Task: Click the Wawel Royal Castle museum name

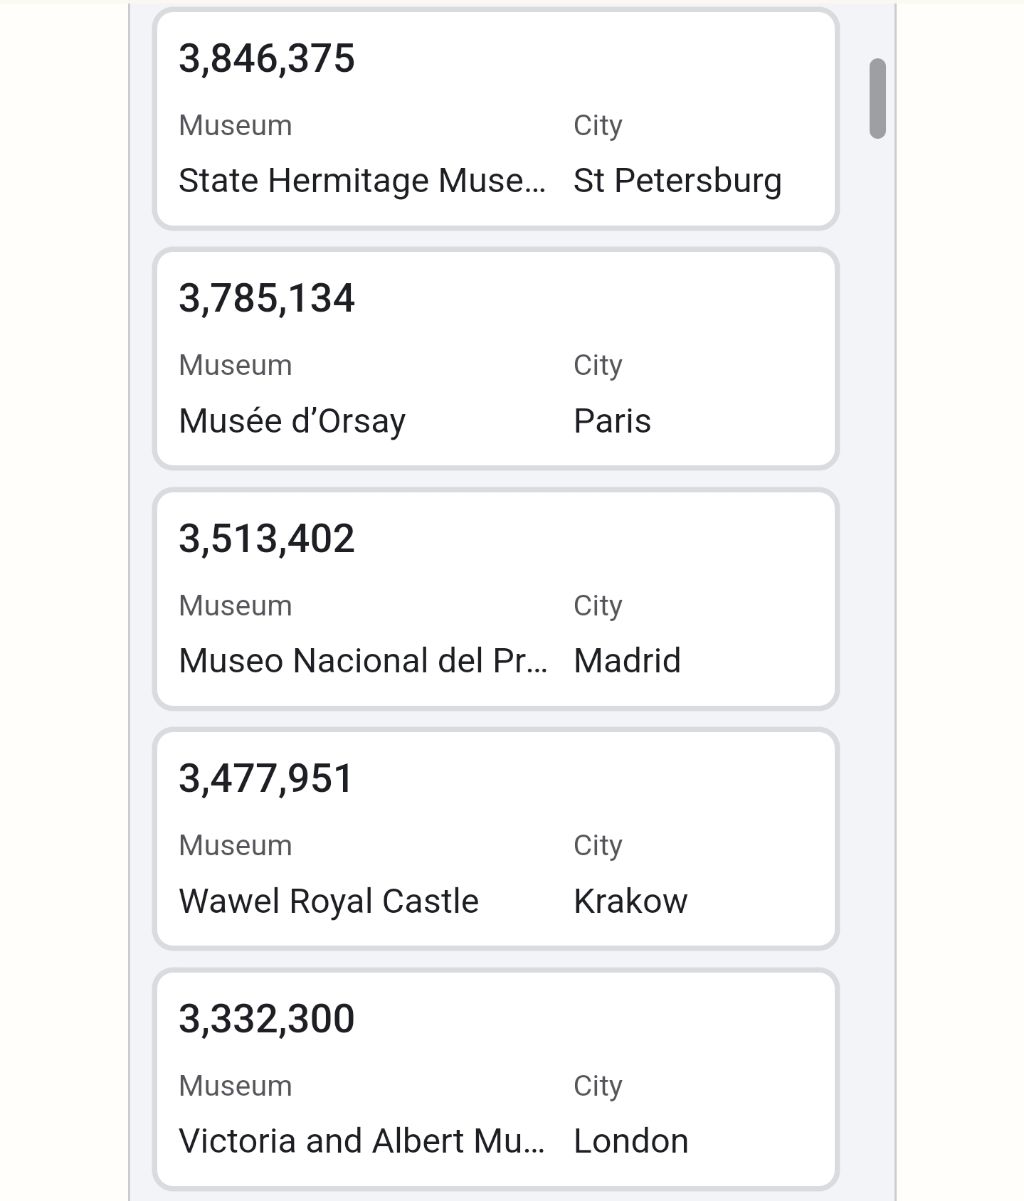Action: 329,901
